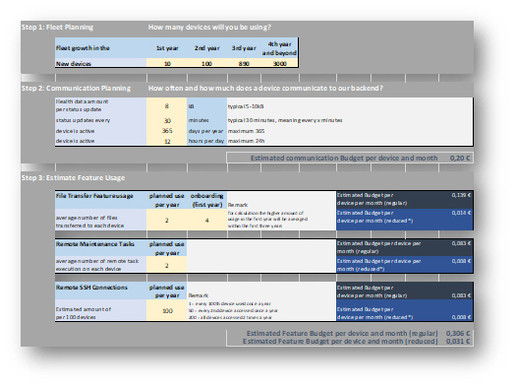Image resolution: width=516 pixels, height=389 pixels.
Task: Click the '3rd year' column header
Action: click(244, 48)
